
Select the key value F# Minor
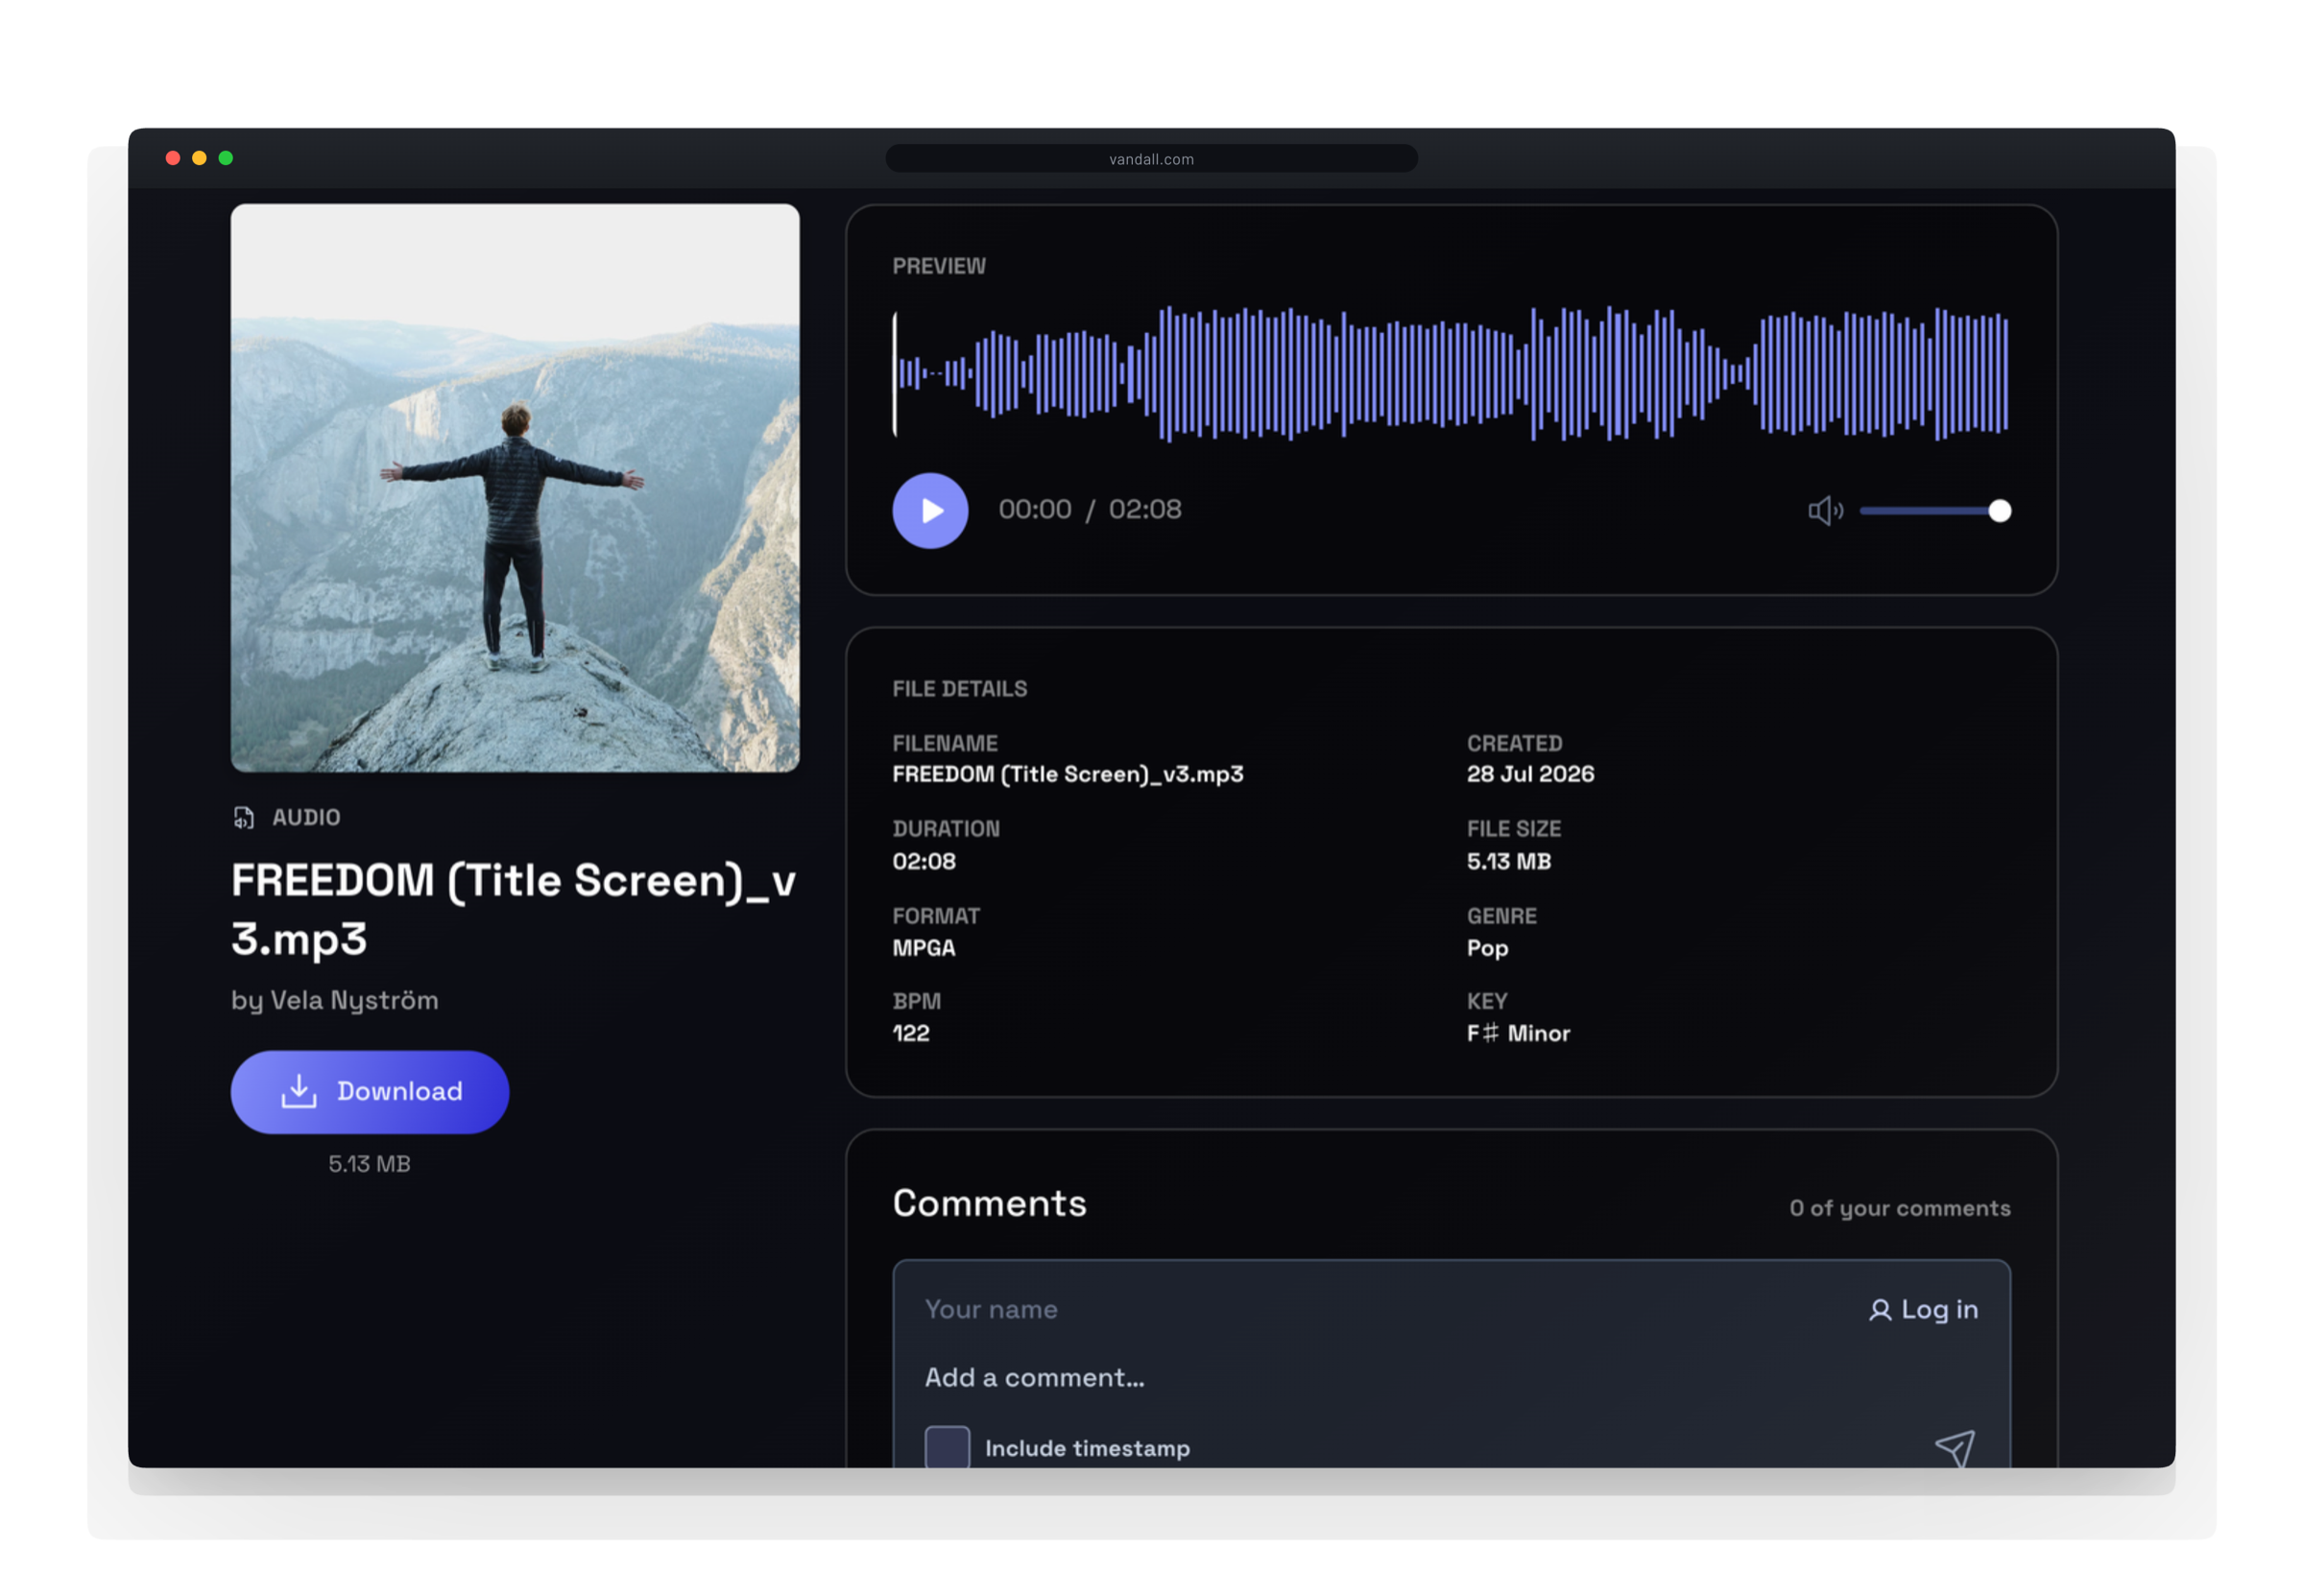tap(1518, 1033)
